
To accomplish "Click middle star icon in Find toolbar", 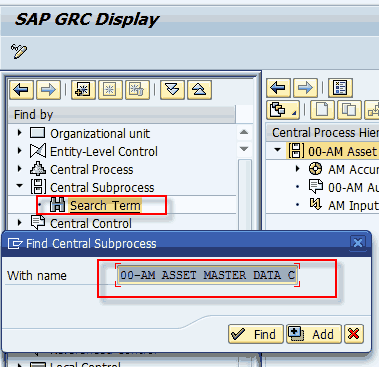I will 110,90.
